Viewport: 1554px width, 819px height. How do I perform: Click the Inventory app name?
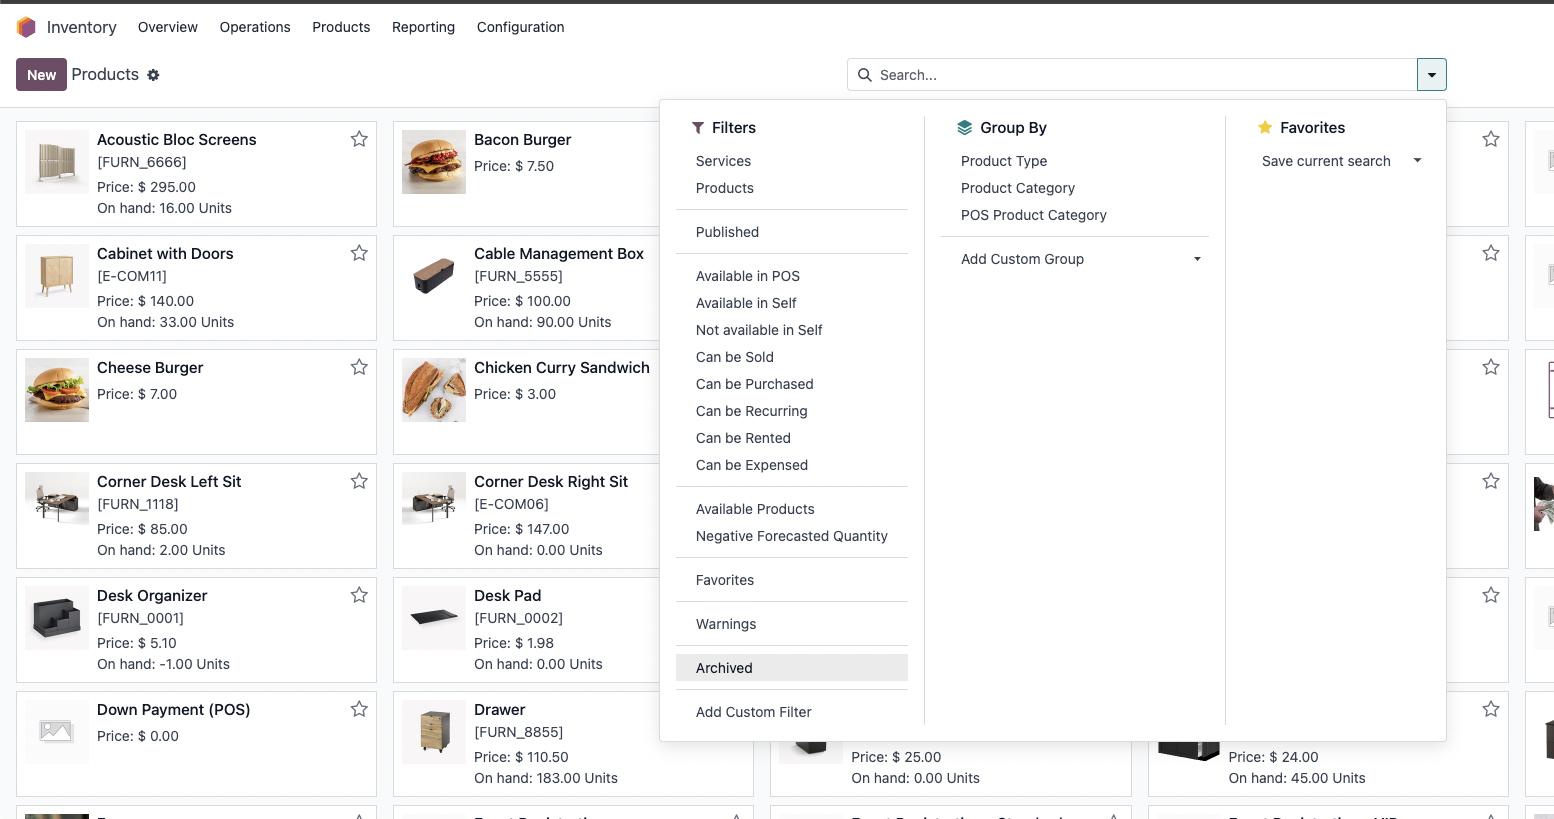click(x=82, y=27)
